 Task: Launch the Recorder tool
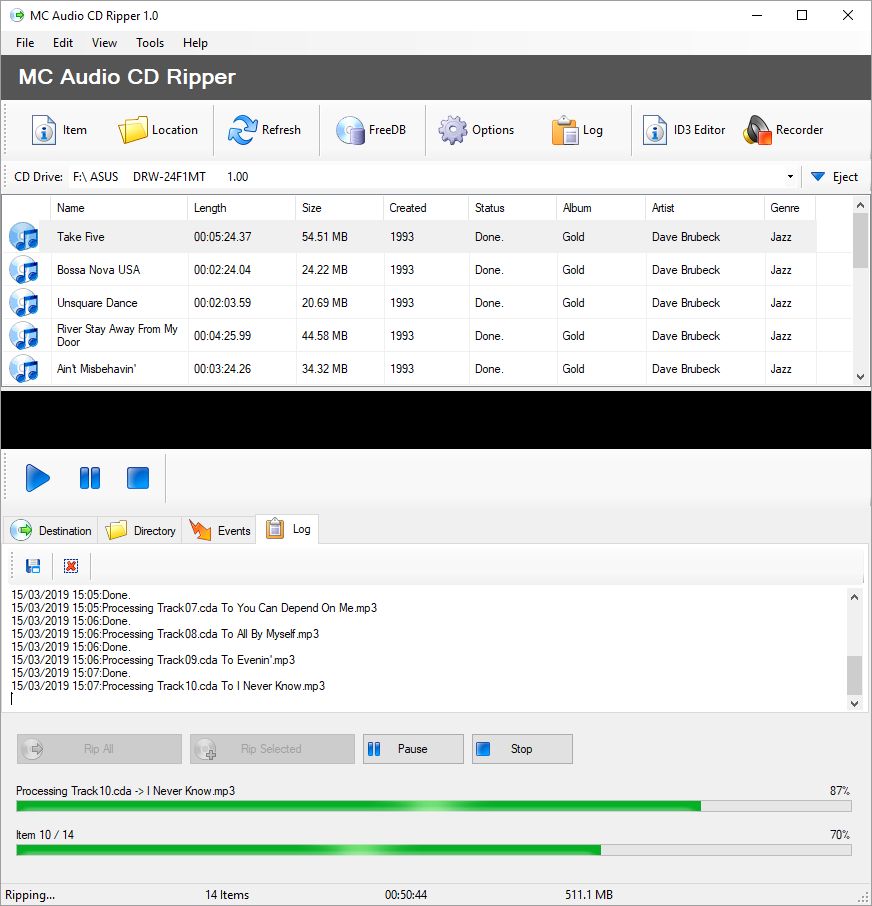pyautogui.click(x=786, y=130)
